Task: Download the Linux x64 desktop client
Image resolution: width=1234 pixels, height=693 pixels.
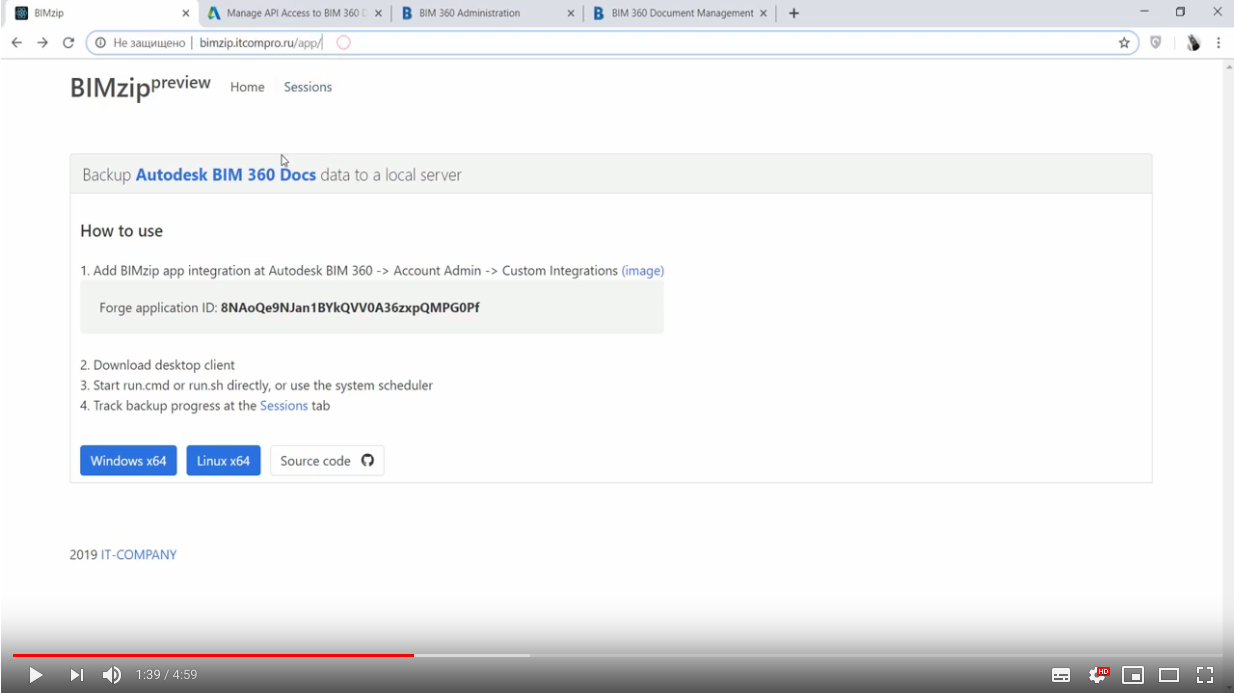Action: (x=223, y=460)
